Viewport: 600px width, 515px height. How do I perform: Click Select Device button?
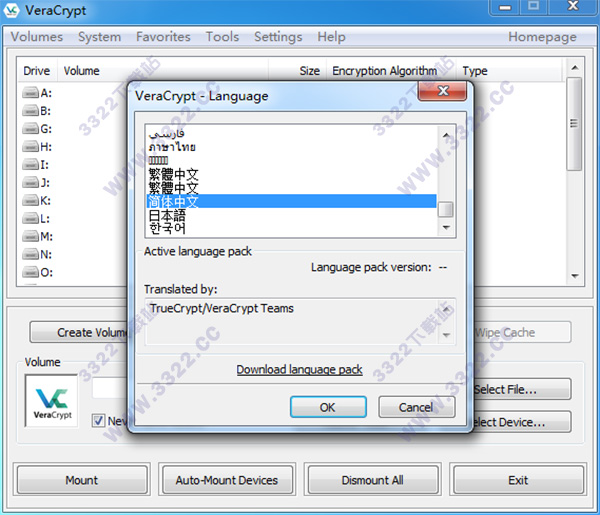523,422
